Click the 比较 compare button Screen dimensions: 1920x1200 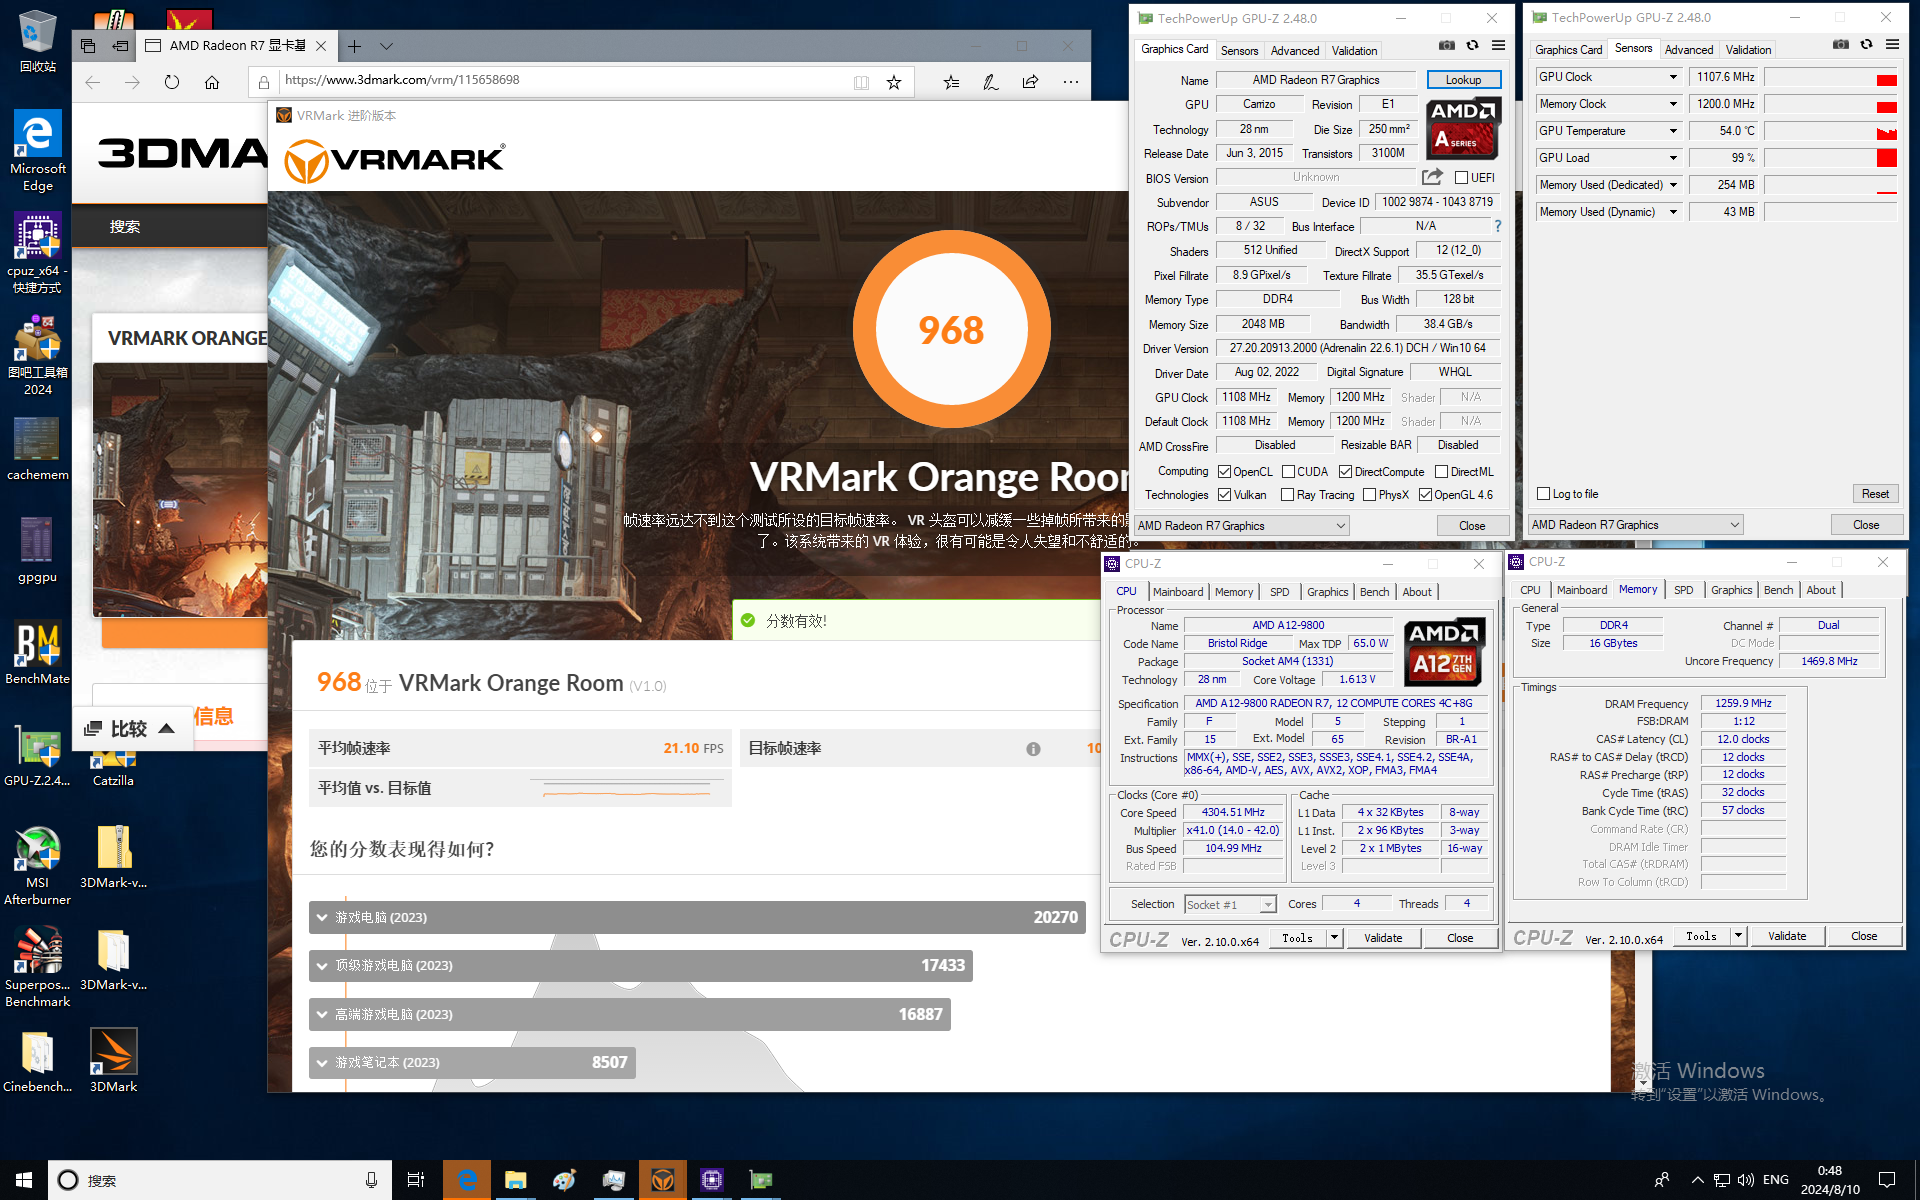pyautogui.click(x=130, y=729)
